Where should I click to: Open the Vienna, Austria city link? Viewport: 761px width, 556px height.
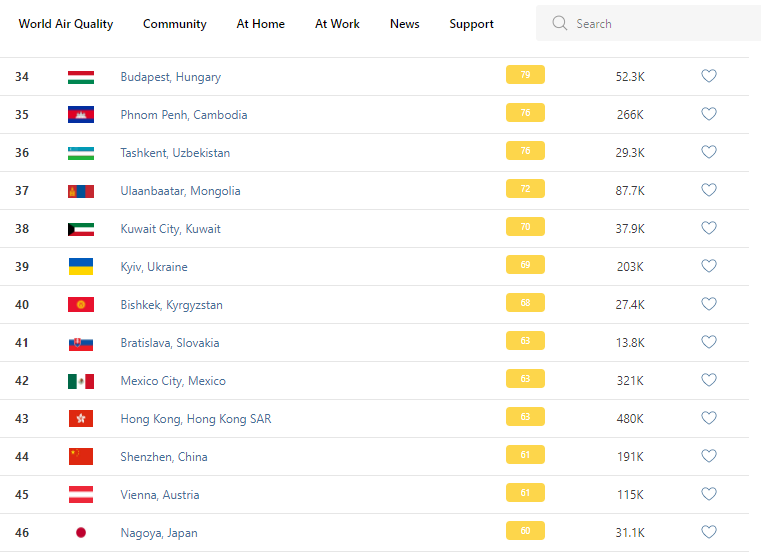click(160, 495)
